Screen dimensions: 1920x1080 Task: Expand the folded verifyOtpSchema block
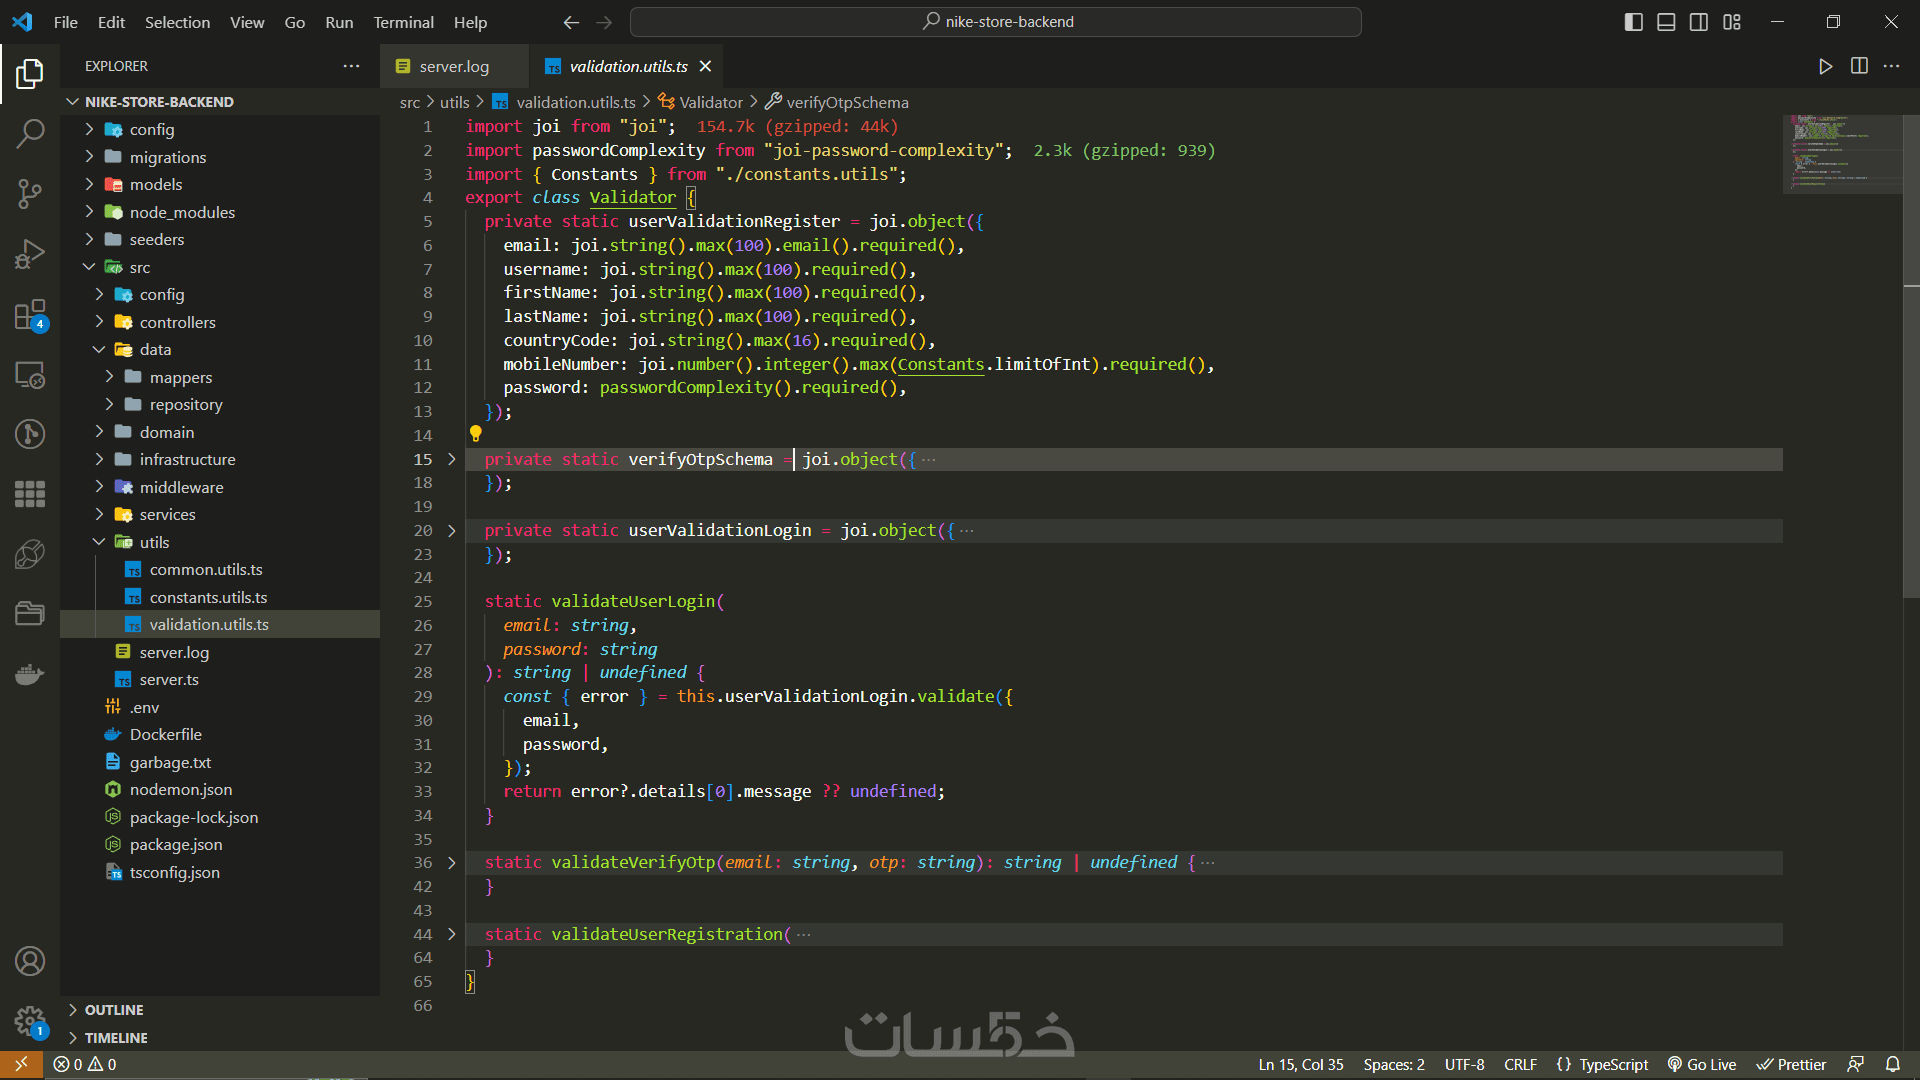[x=451, y=459]
